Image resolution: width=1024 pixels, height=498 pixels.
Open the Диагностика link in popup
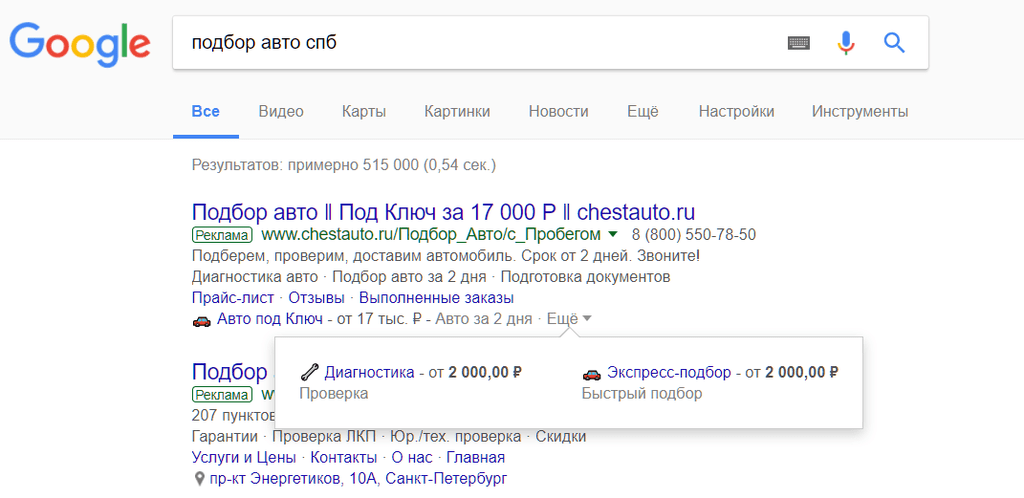pyautogui.click(x=370, y=373)
